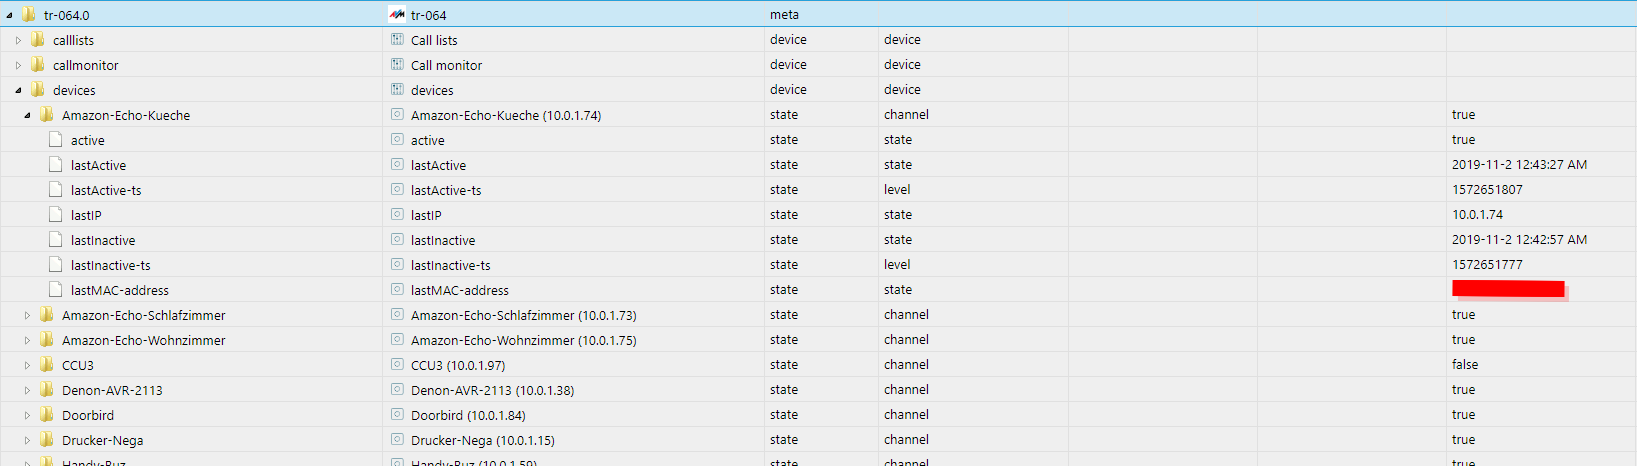This screenshot has width=1637, height=466.
Task: Click the lastActive-ts value 1572651807
Action: coord(1487,190)
